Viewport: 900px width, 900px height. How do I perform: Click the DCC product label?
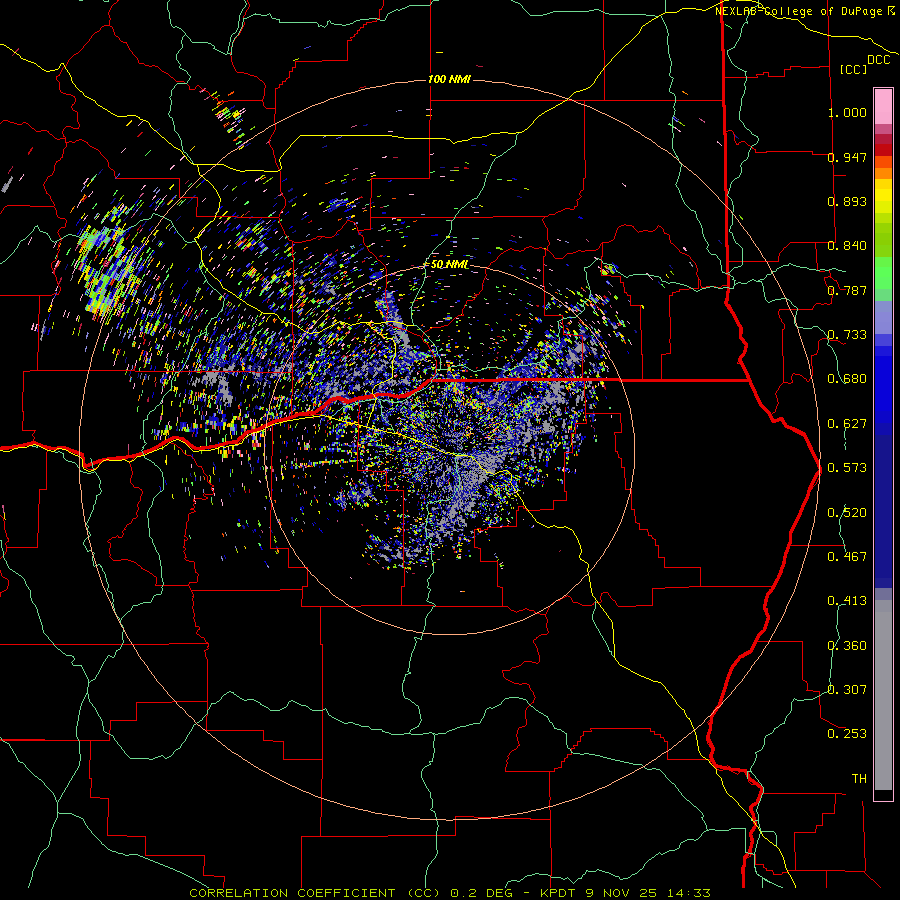coord(878,60)
